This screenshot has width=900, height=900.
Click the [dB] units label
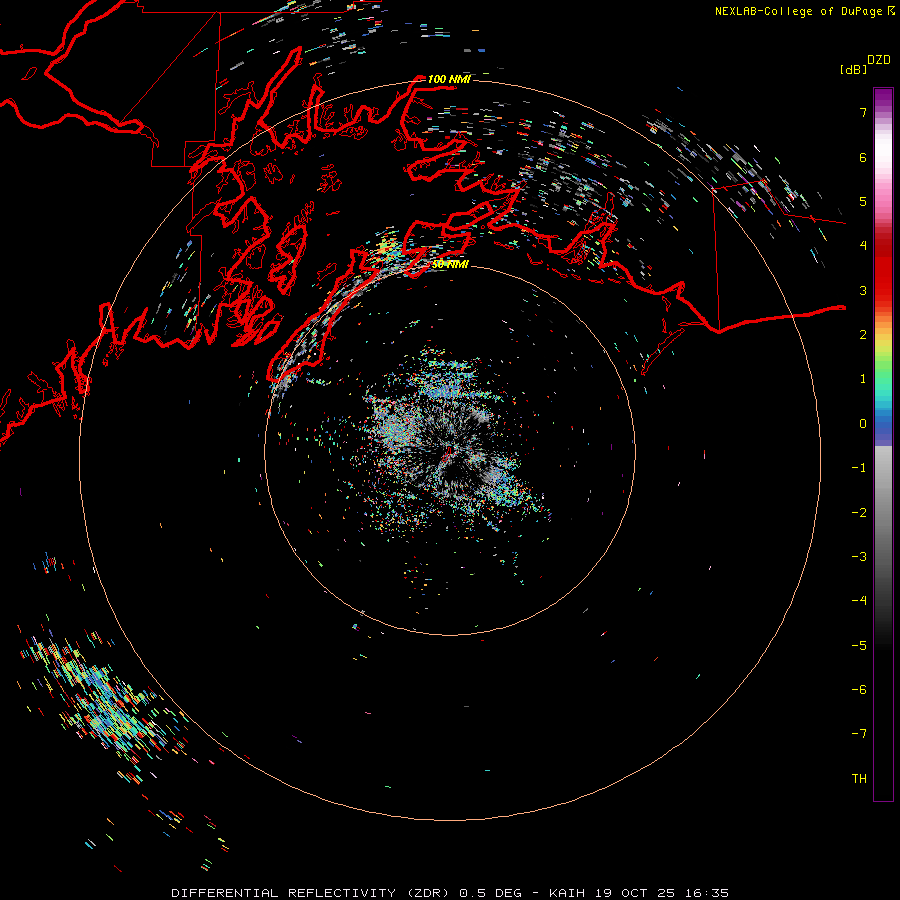[x=854, y=69]
